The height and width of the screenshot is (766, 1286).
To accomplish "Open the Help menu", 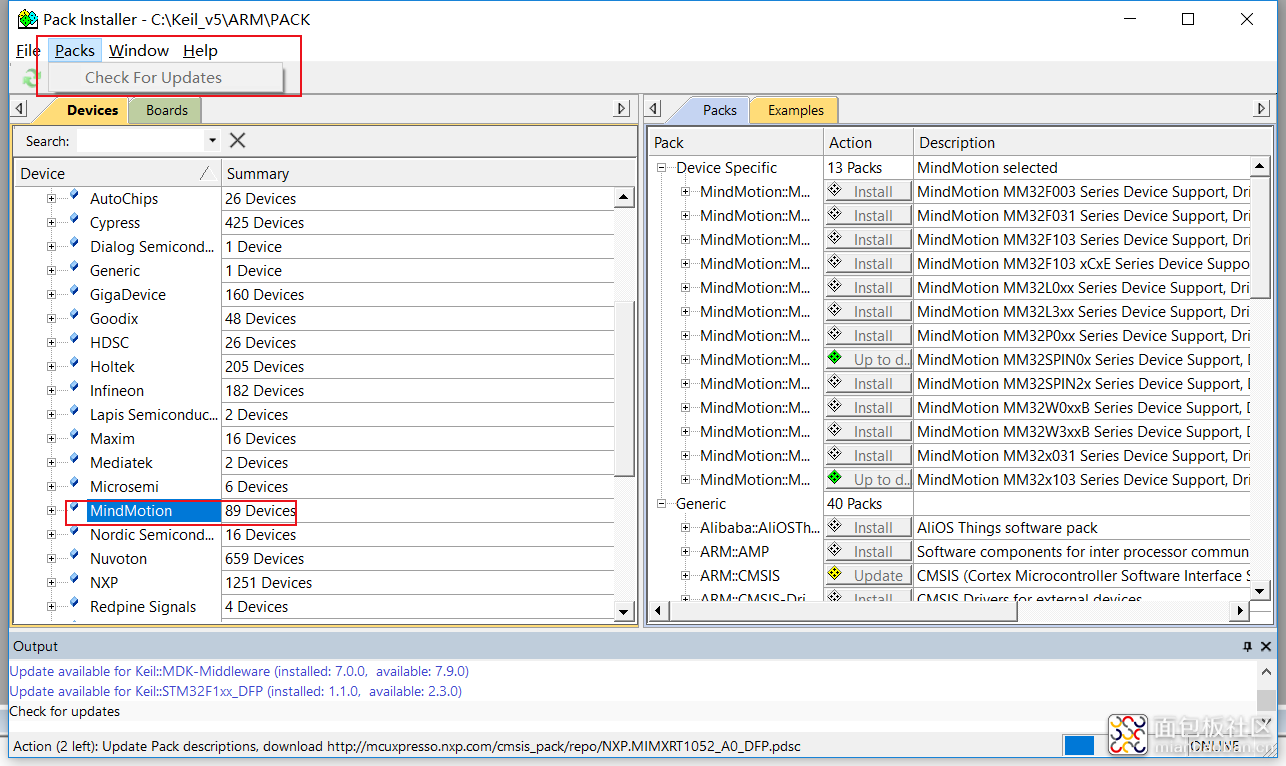I will tap(200, 50).
